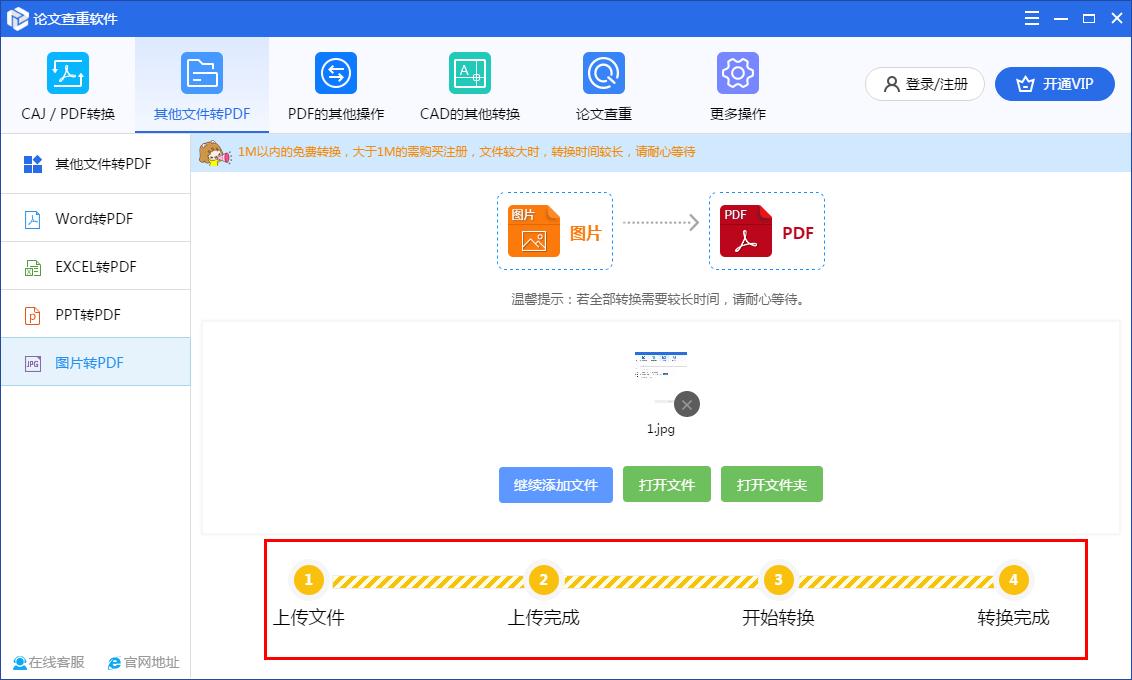This screenshot has height=680, width=1132.
Task: Open the 论文查重 plagiarism check tool
Action: pyautogui.click(x=602, y=72)
